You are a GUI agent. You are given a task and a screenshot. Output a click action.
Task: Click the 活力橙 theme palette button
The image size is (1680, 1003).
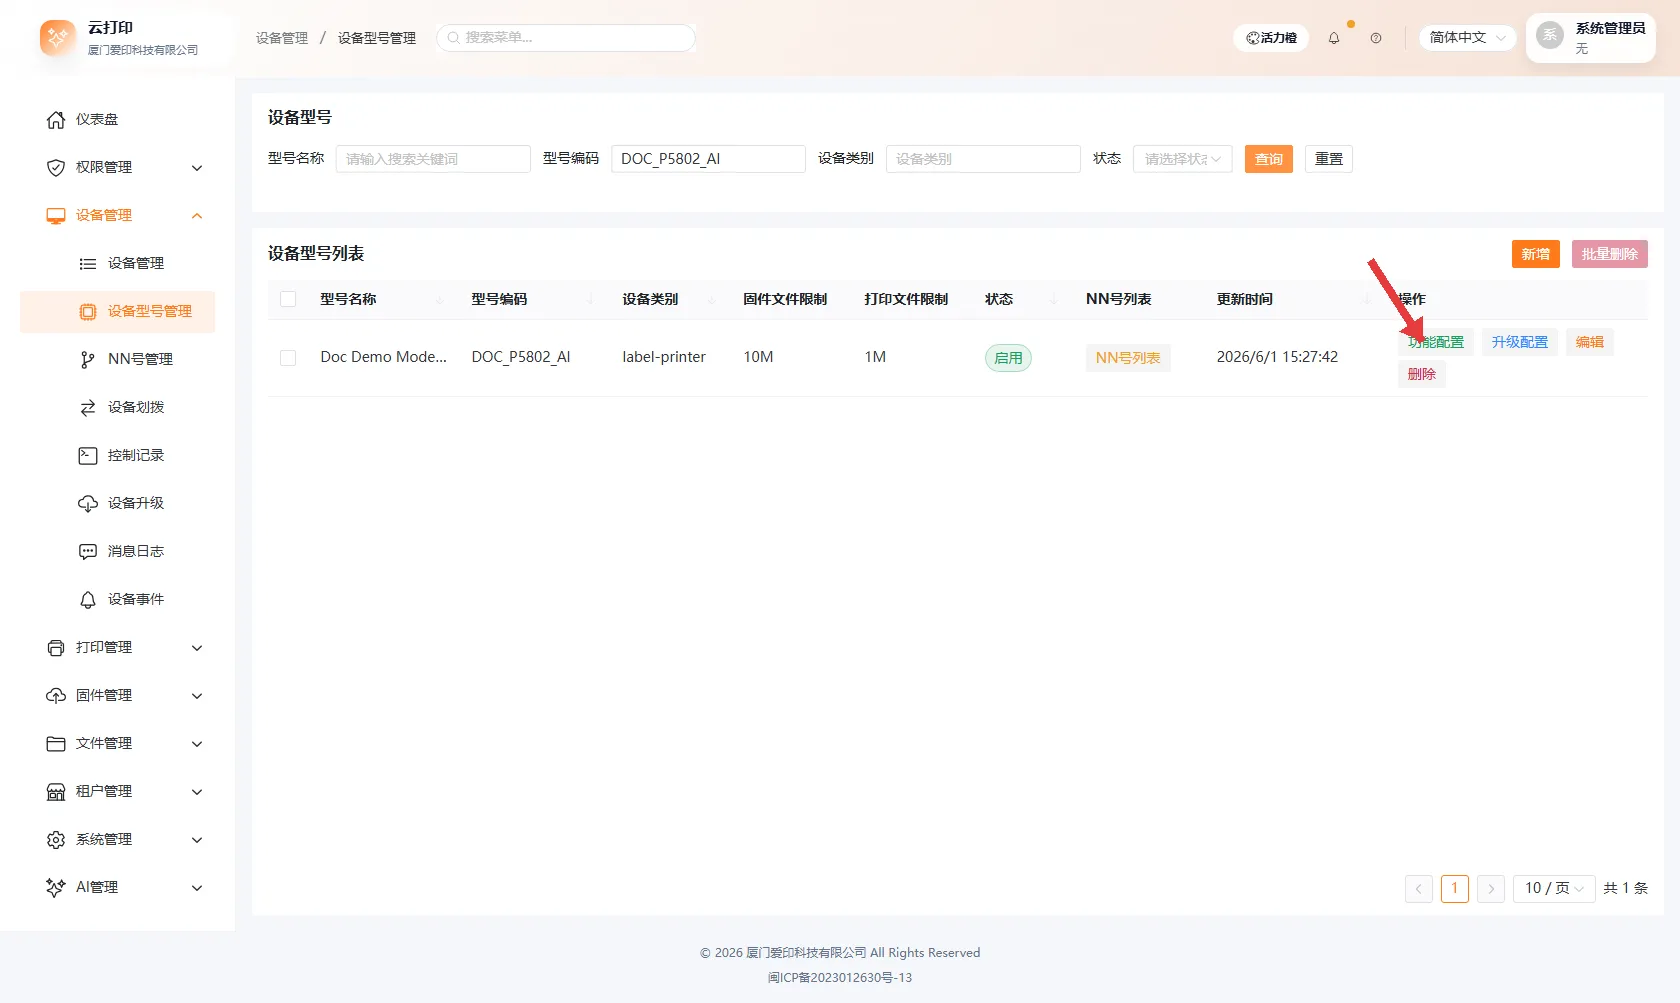(1271, 38)
